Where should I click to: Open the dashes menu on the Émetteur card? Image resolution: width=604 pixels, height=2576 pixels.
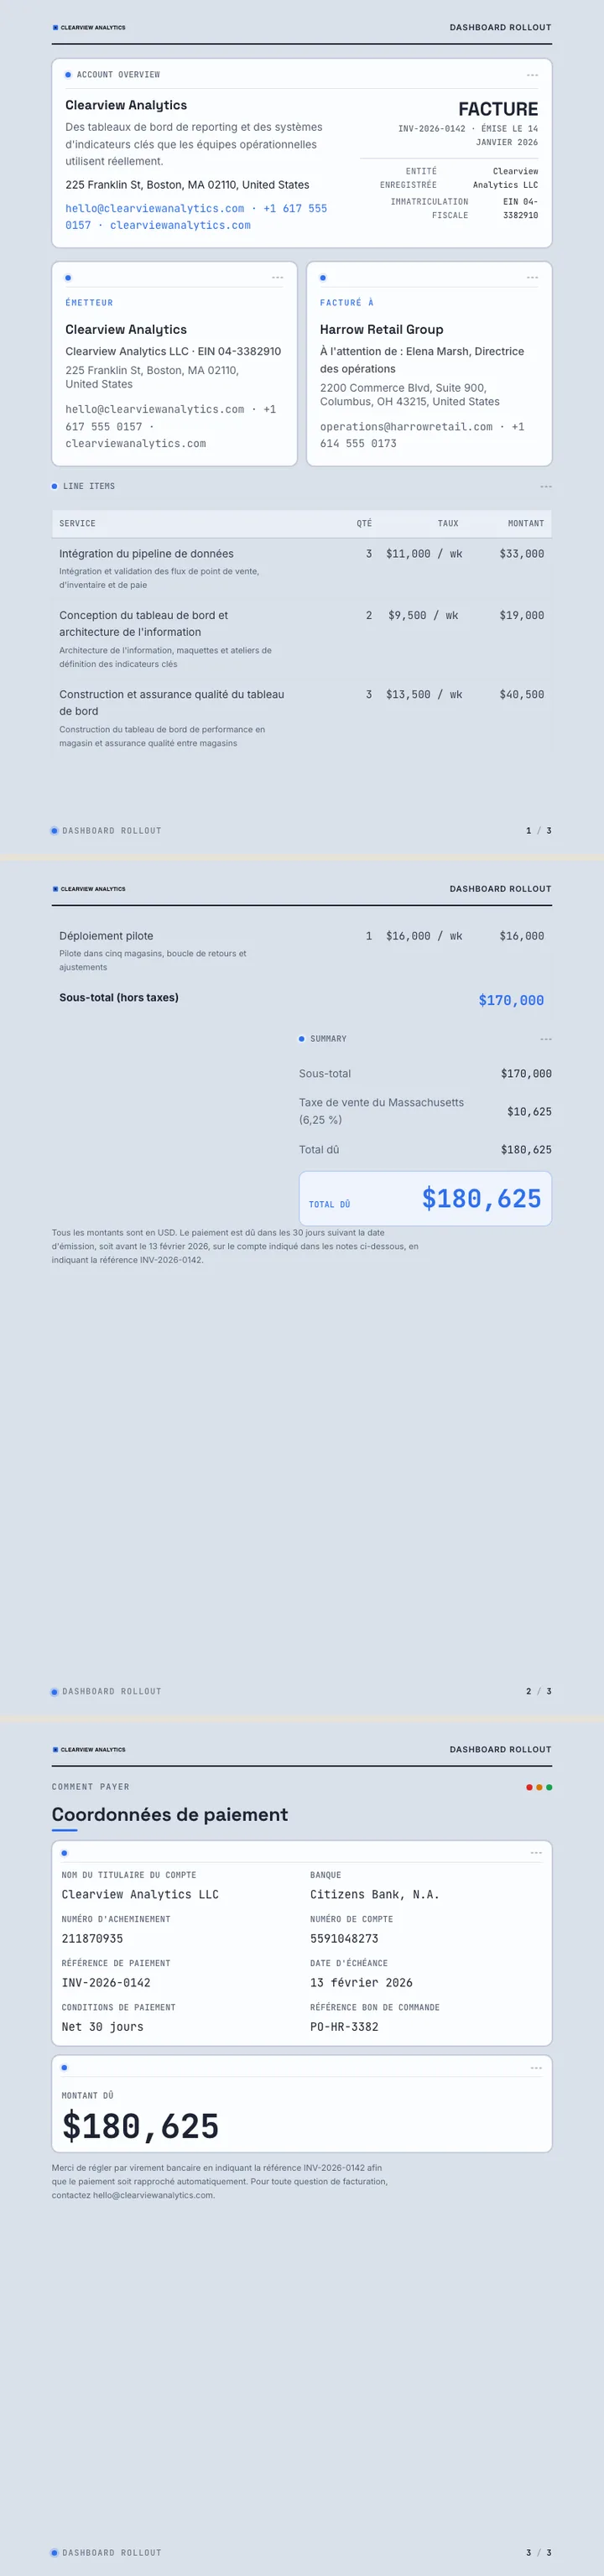tap(277, 278)
